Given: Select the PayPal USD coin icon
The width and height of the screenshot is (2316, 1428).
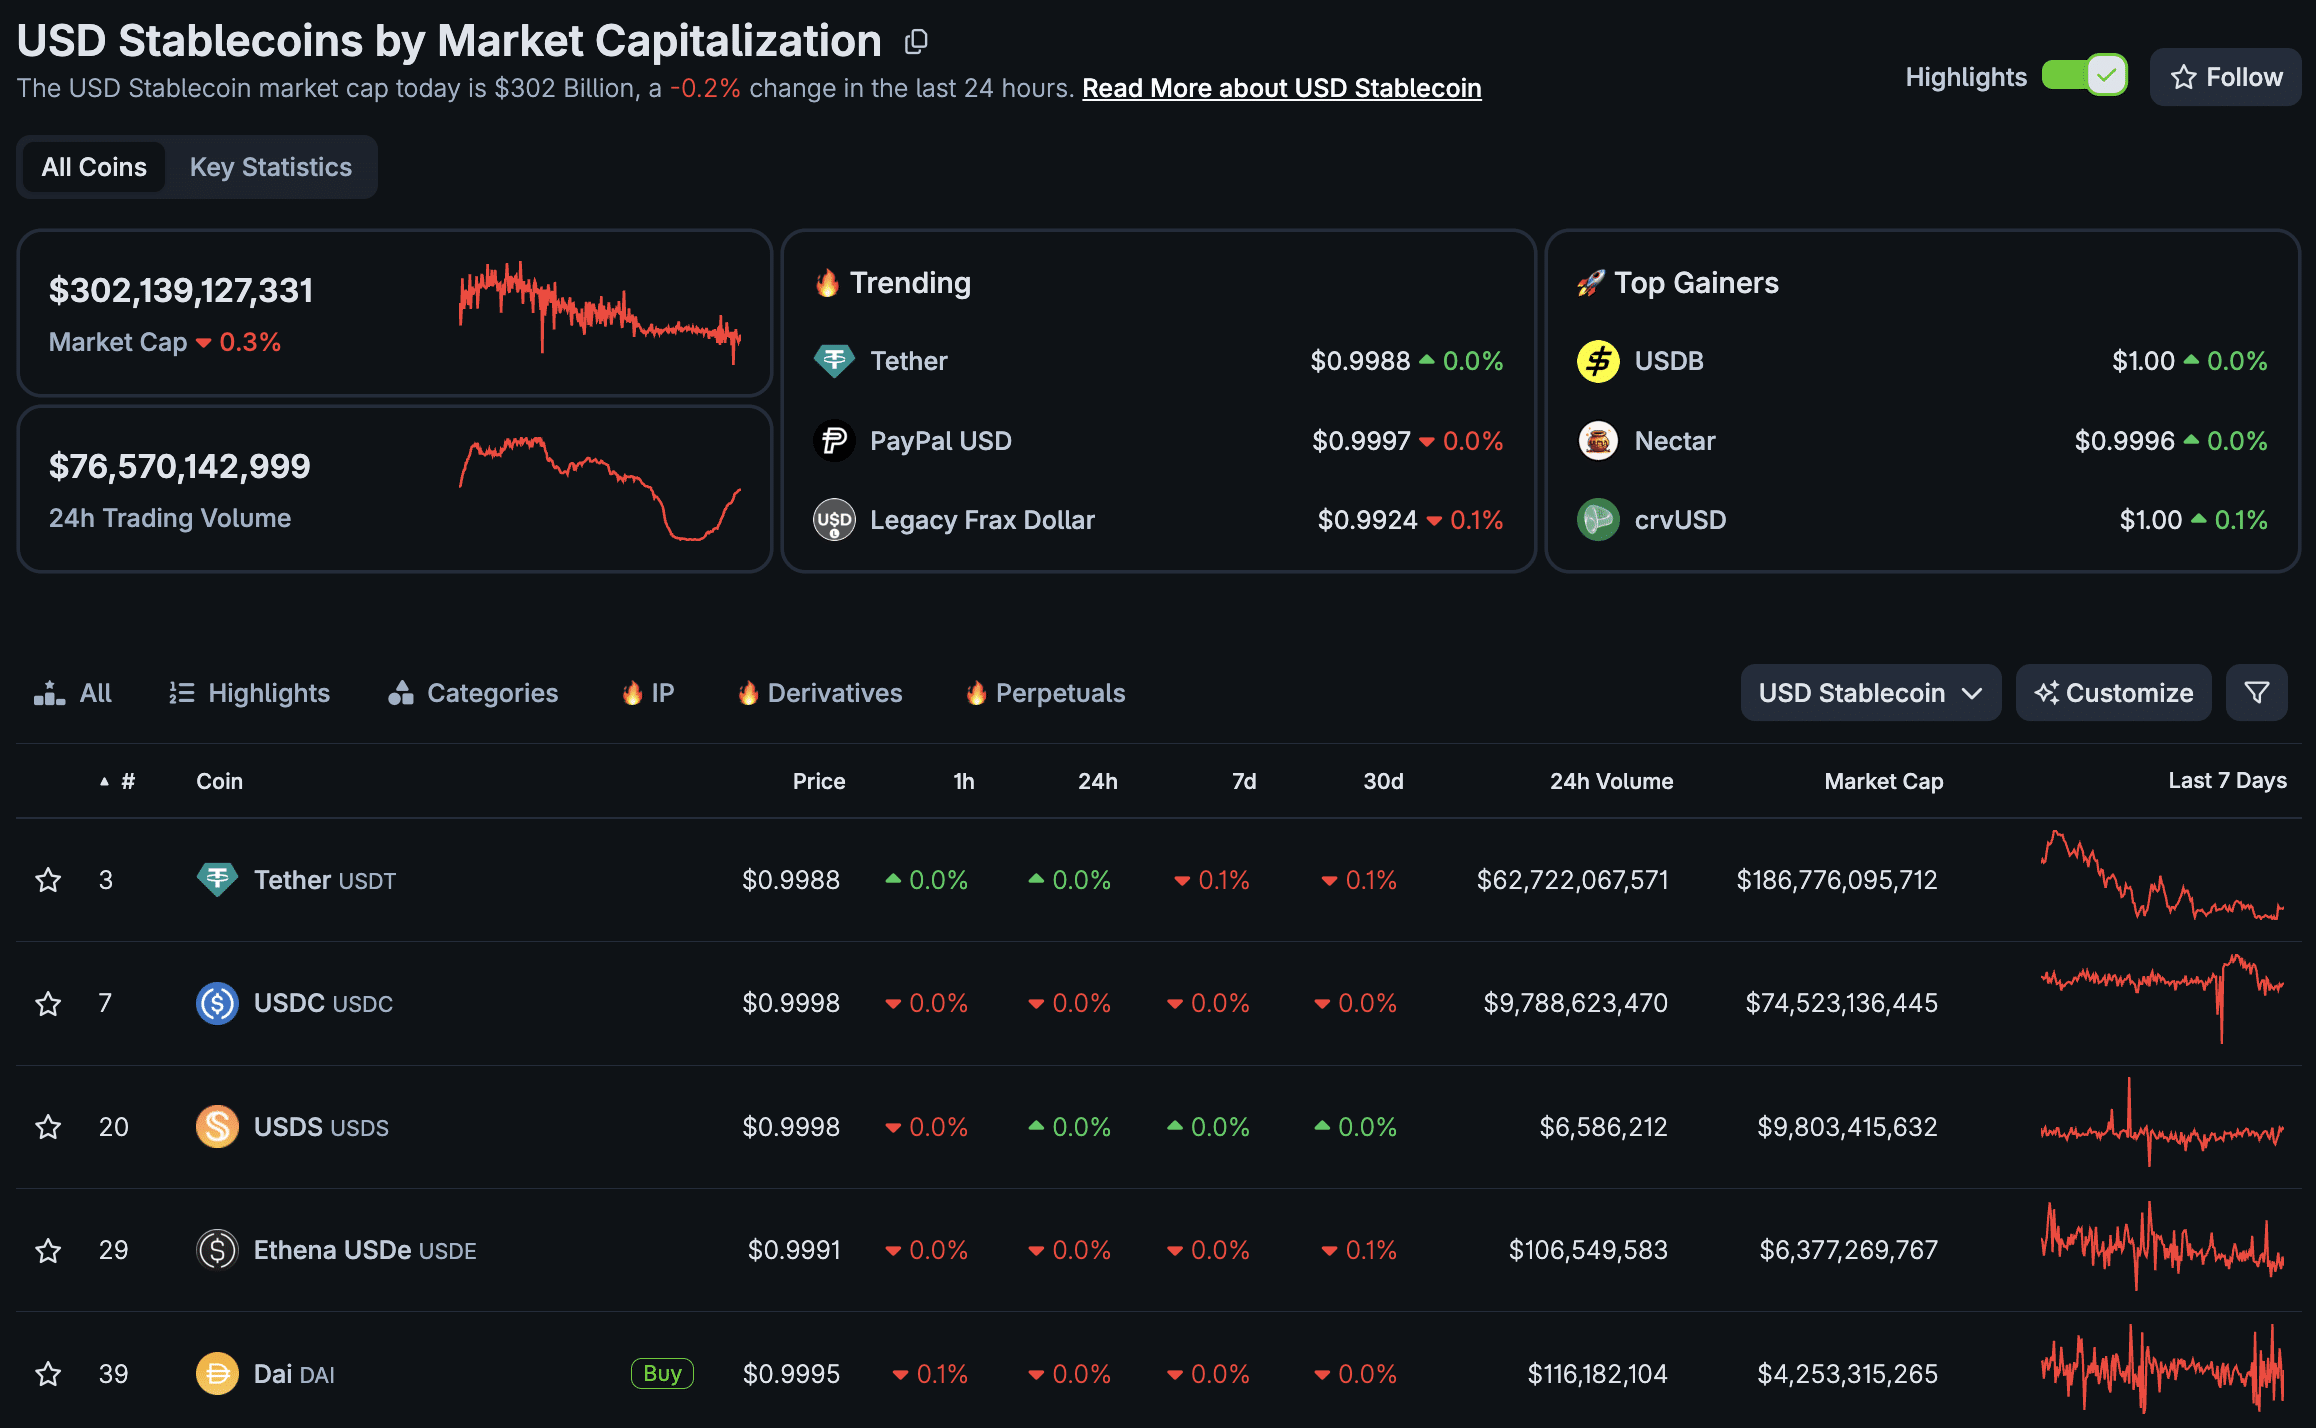Looking at the screenshot, I should tap(834, 440).
